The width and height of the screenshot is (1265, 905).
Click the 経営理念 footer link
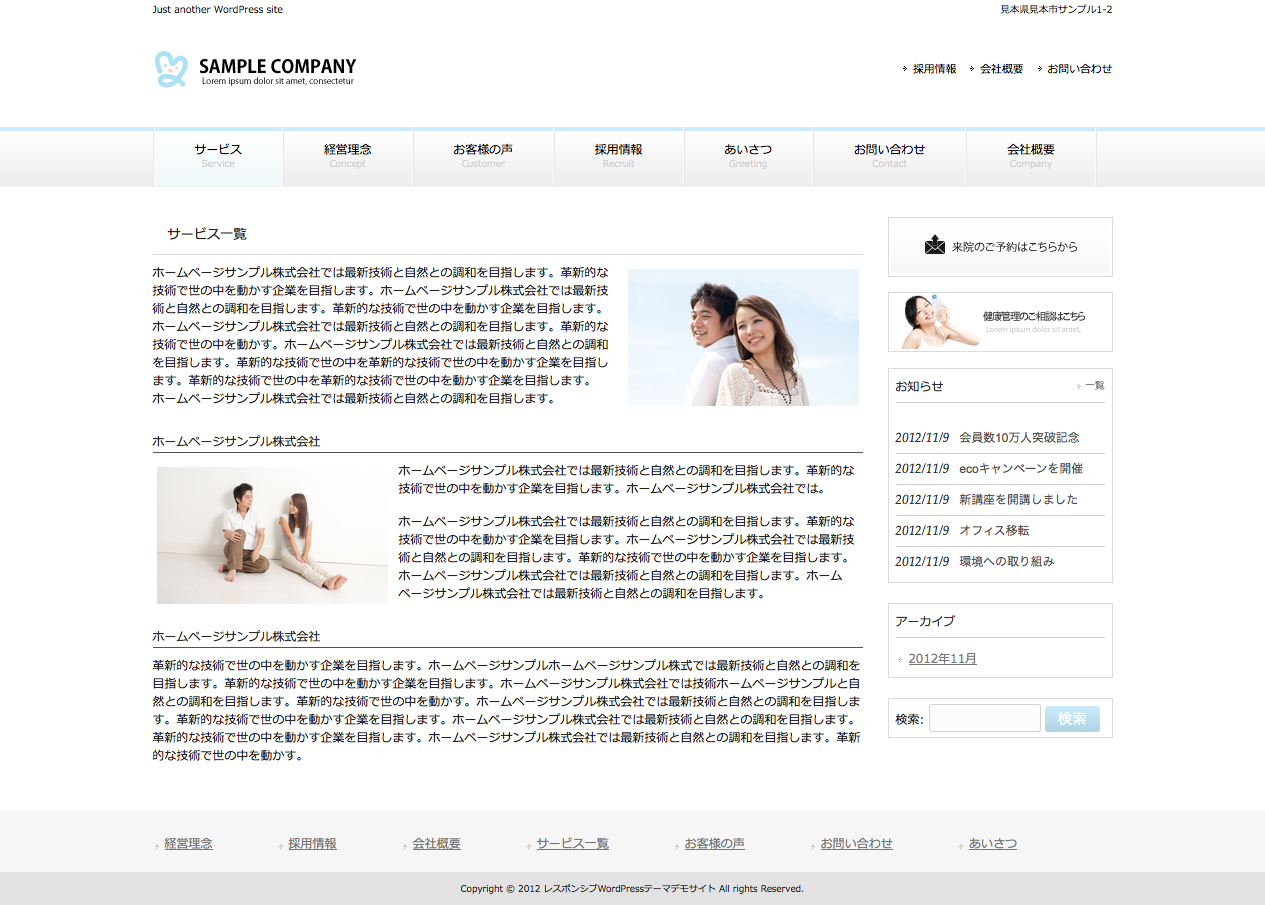[x=188, y=844]
